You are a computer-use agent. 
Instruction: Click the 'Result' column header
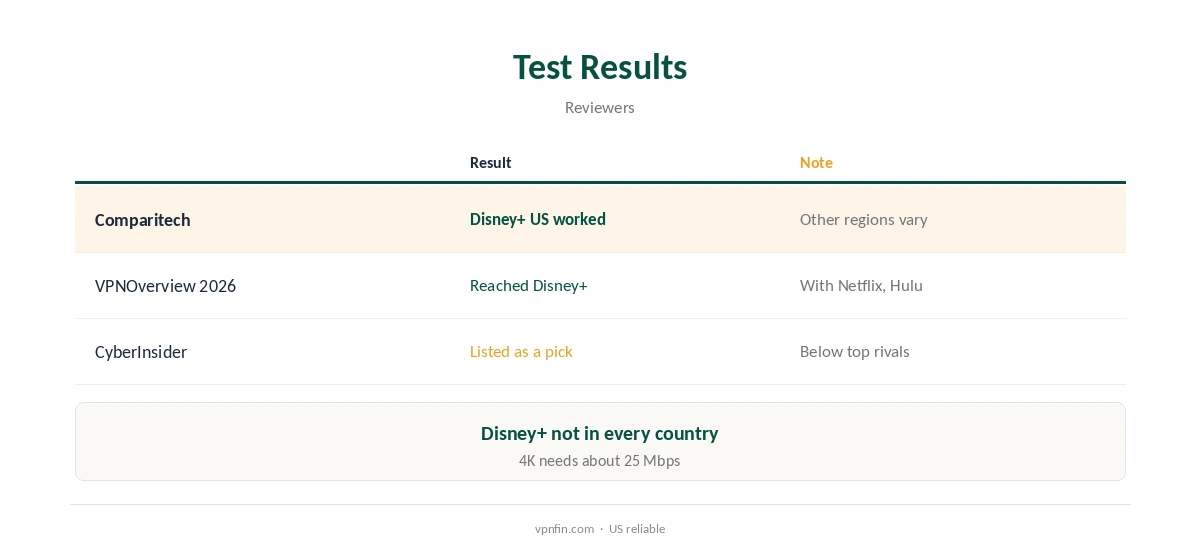tap(490, 162)
